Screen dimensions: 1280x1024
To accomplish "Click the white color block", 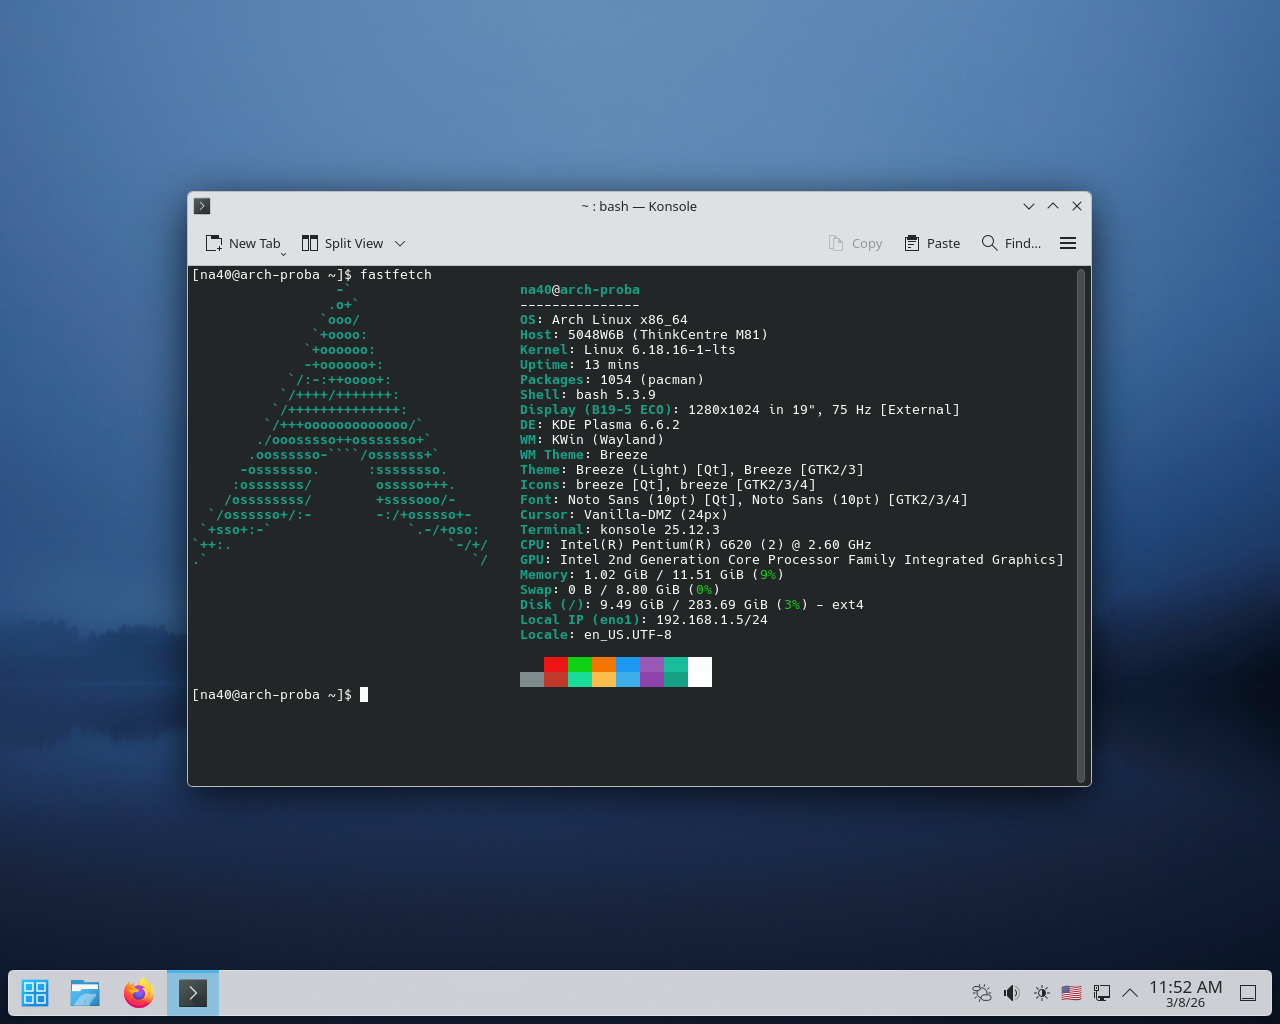I will [700, 672].
